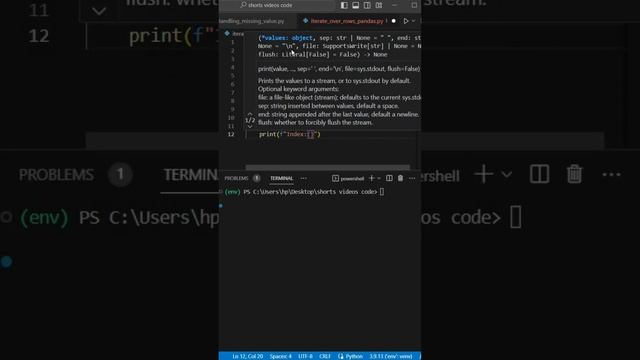Show next signature with down arrow below 1/2
The image size is (640, 360).
click(x=250, y=127)
